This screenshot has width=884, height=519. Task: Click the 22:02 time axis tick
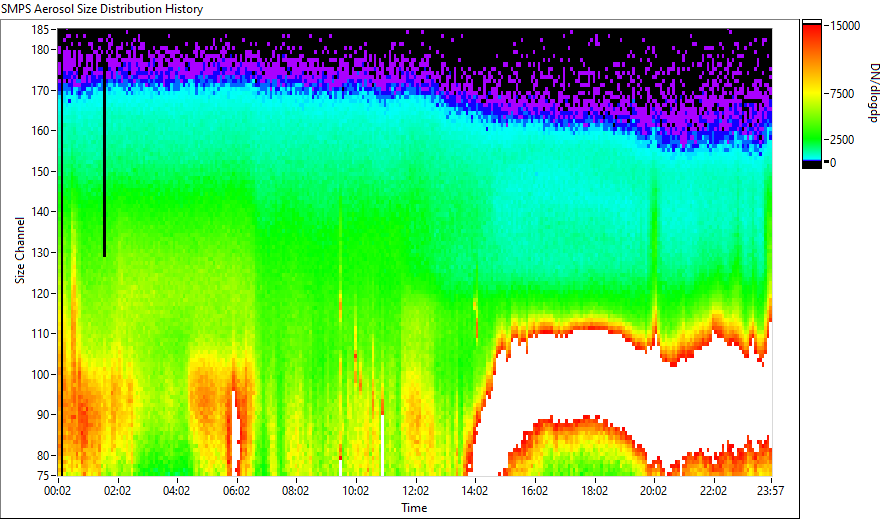coord(713,491)
